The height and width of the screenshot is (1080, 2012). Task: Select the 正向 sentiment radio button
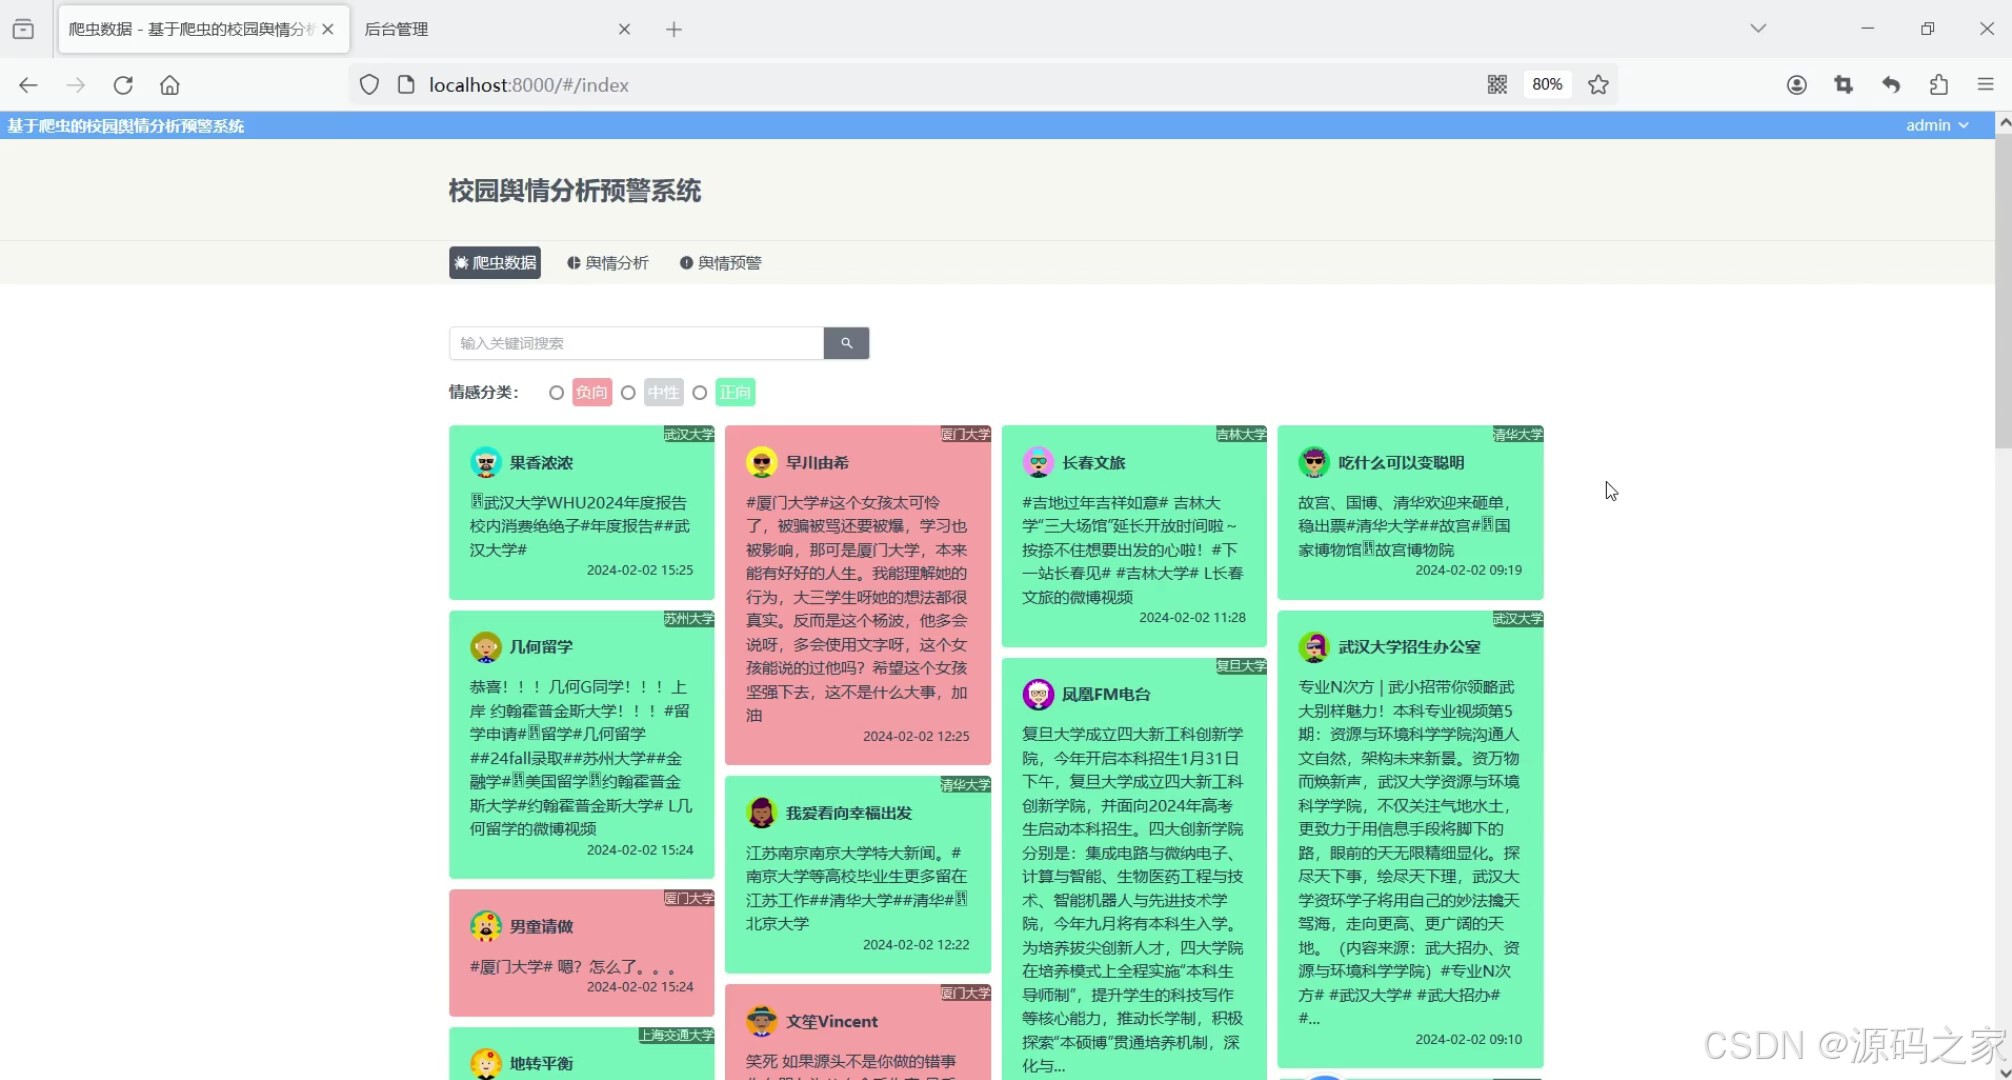pyautogui.click(x=700, y=393)
